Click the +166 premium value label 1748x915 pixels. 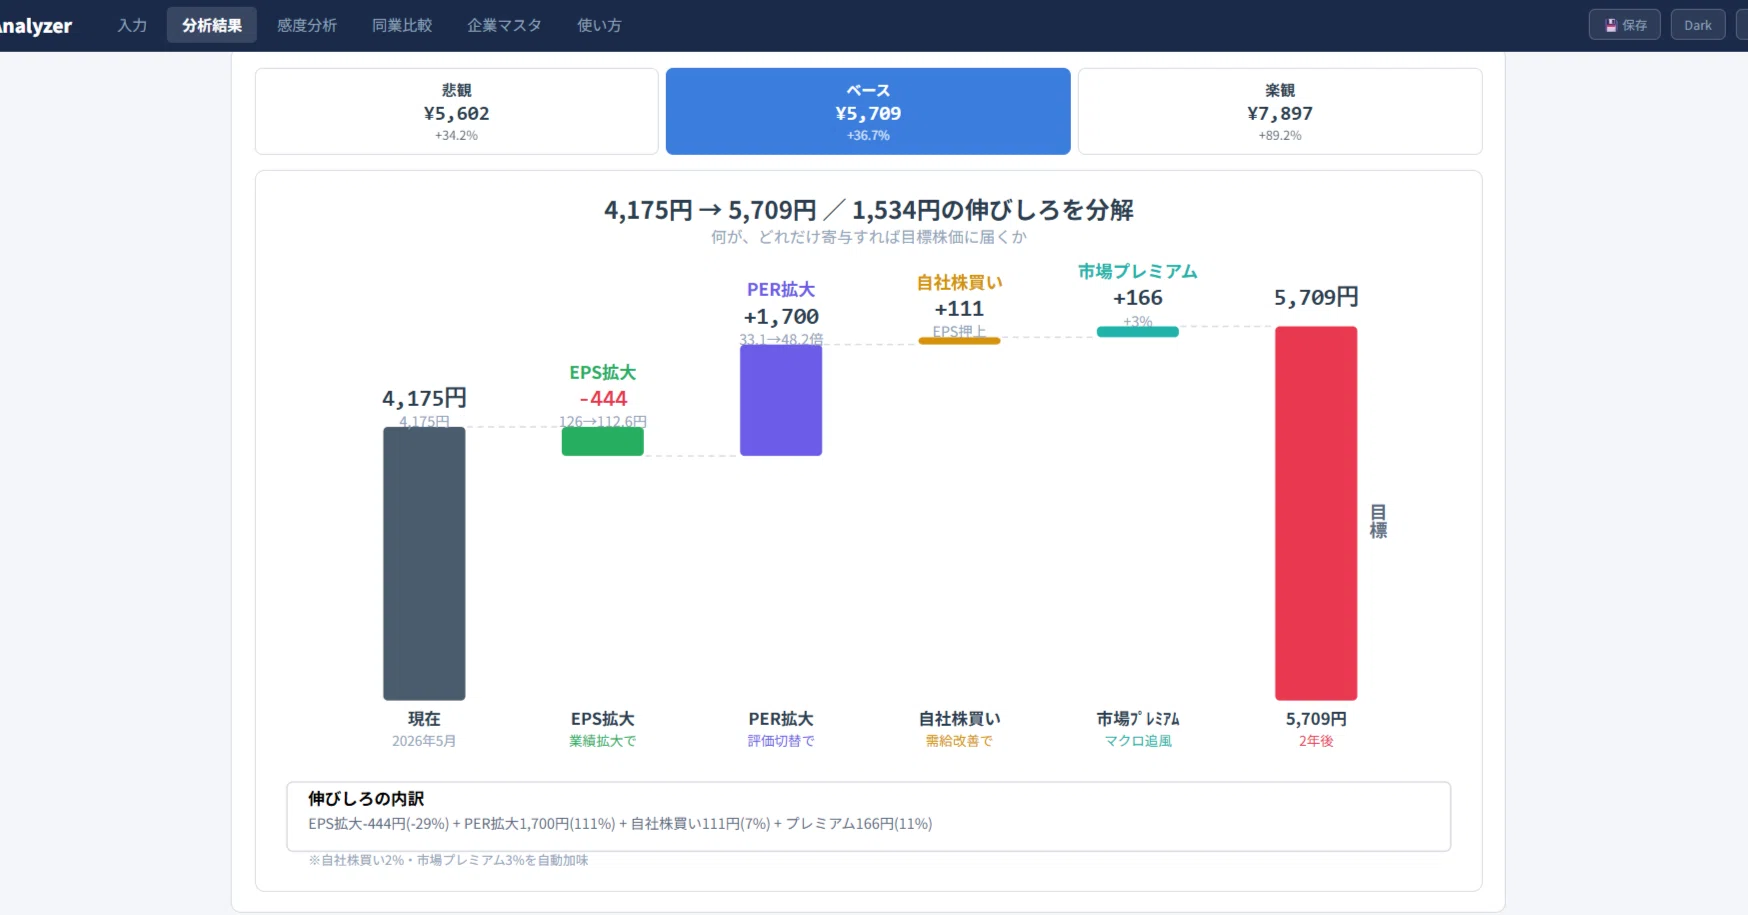click(1138, 298)
